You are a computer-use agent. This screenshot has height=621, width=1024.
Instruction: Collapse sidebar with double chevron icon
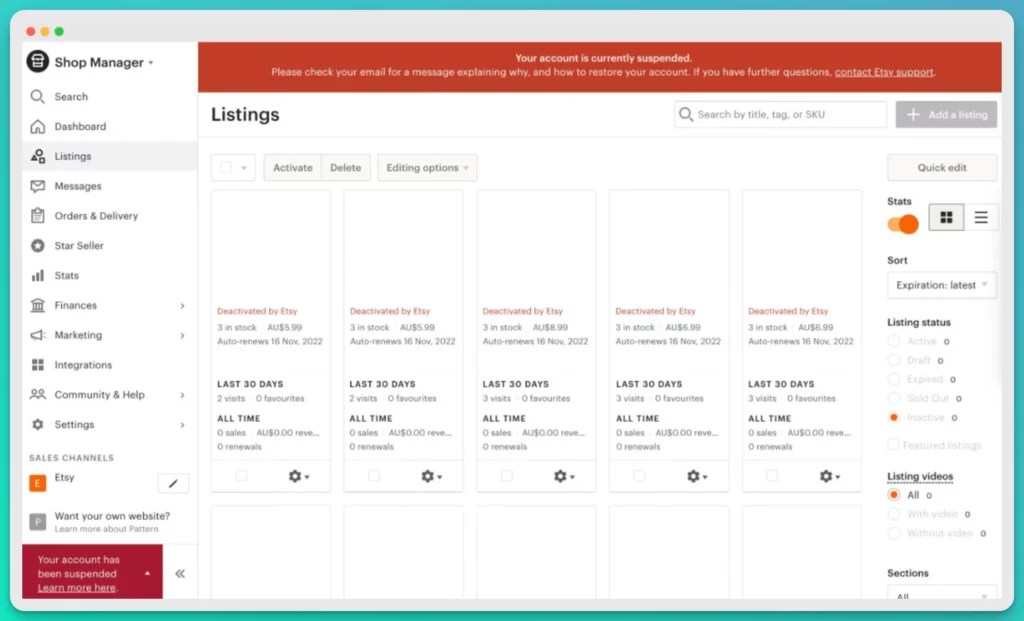click(180, 573)
